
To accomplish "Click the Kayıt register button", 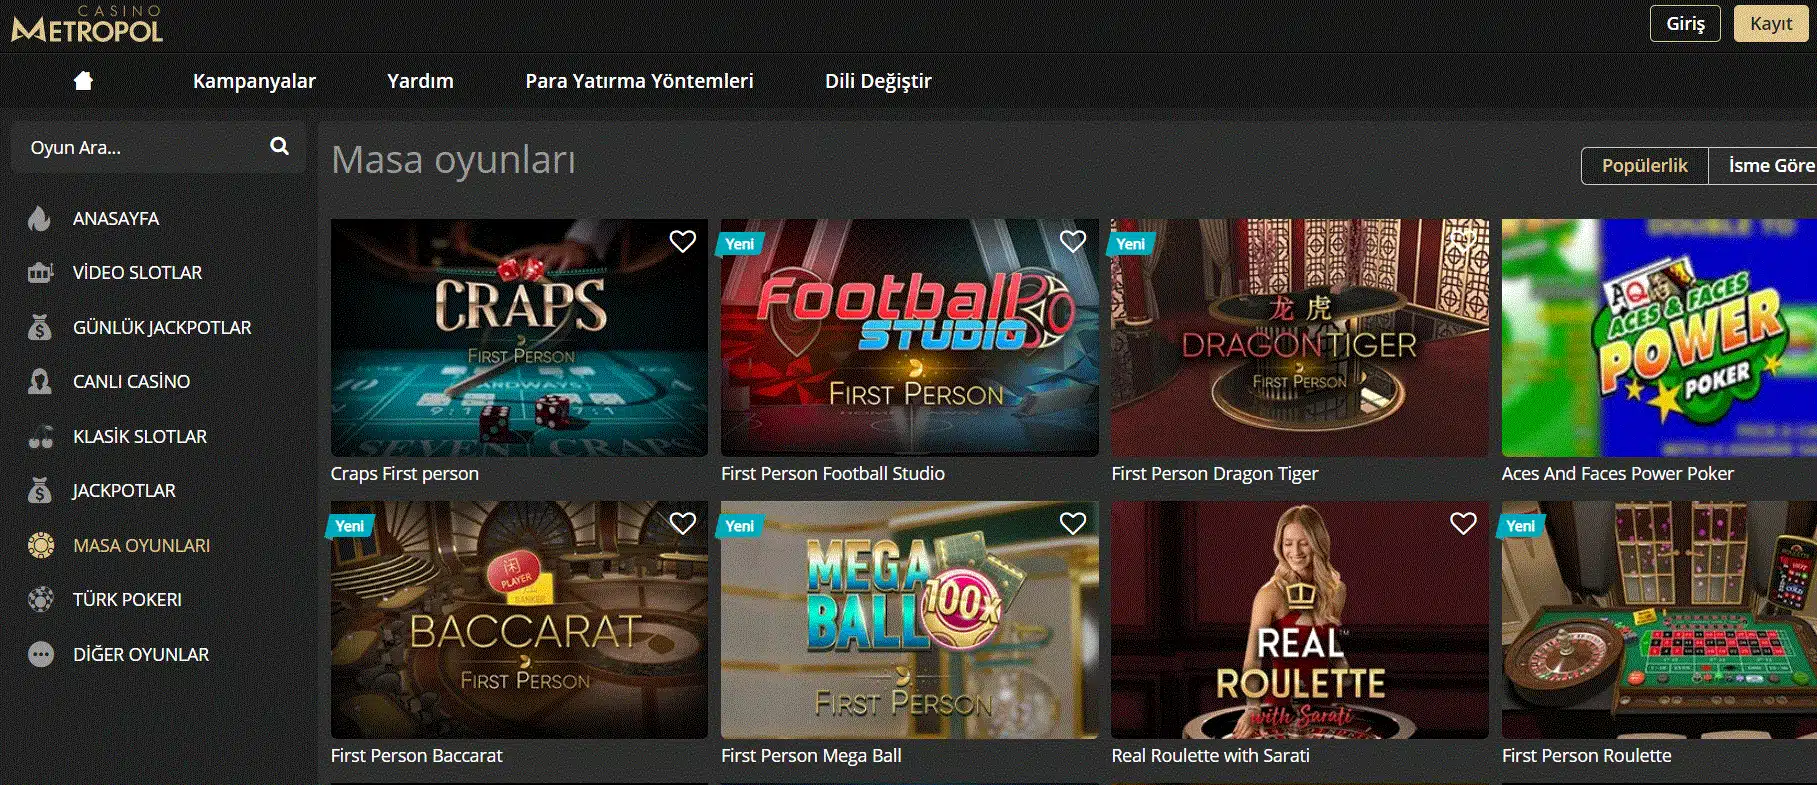I will tap(1771, 23).
